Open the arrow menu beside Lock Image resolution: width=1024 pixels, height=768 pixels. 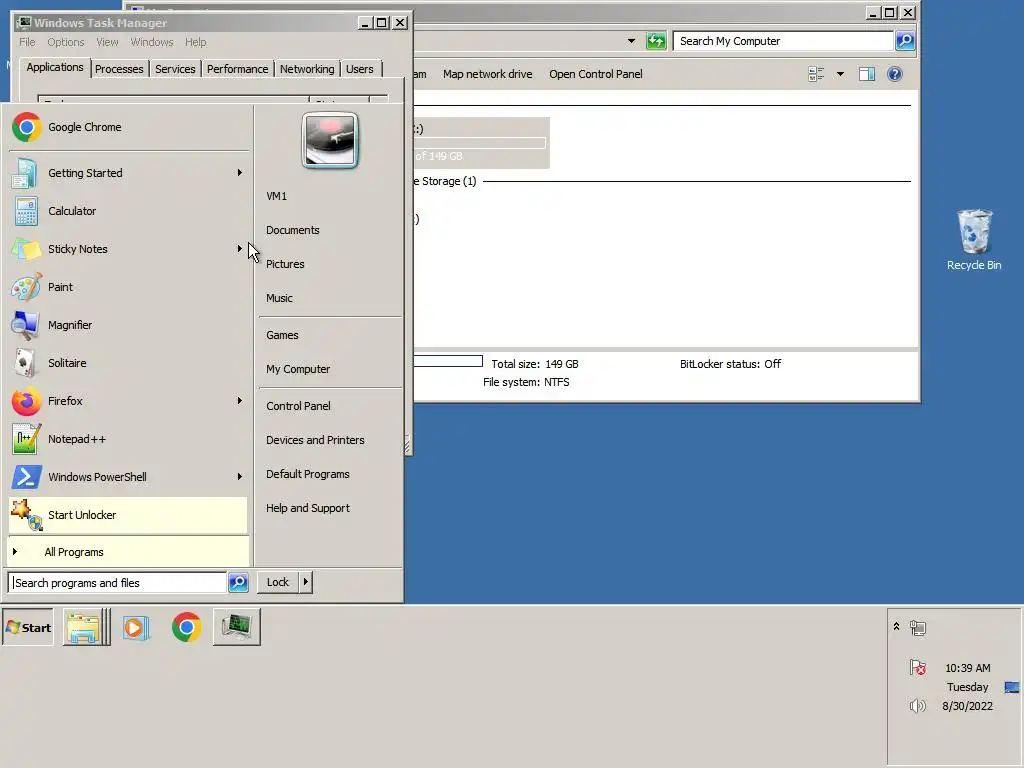click(x=306, y=582)
